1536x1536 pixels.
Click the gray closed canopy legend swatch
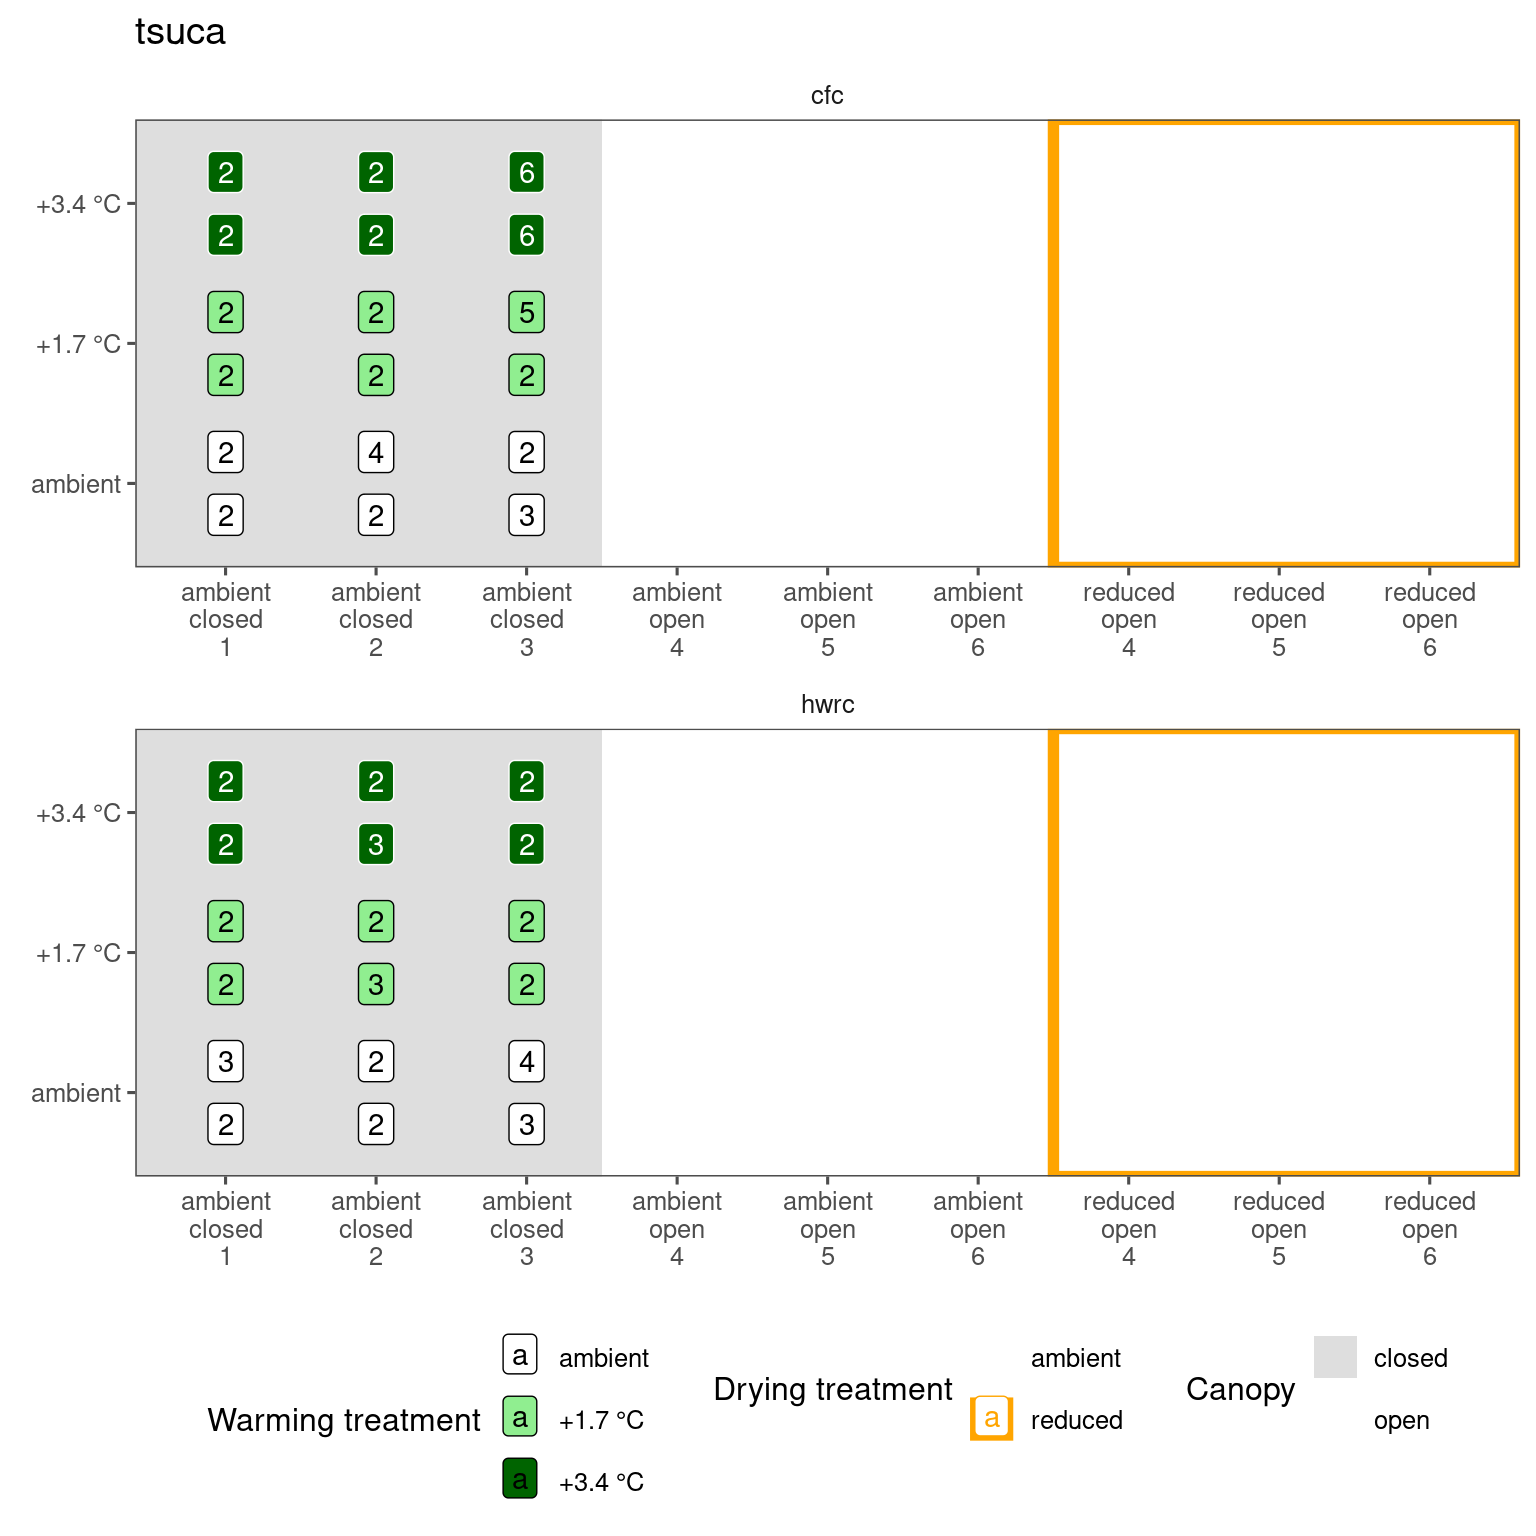[x=1335, y=1357]
